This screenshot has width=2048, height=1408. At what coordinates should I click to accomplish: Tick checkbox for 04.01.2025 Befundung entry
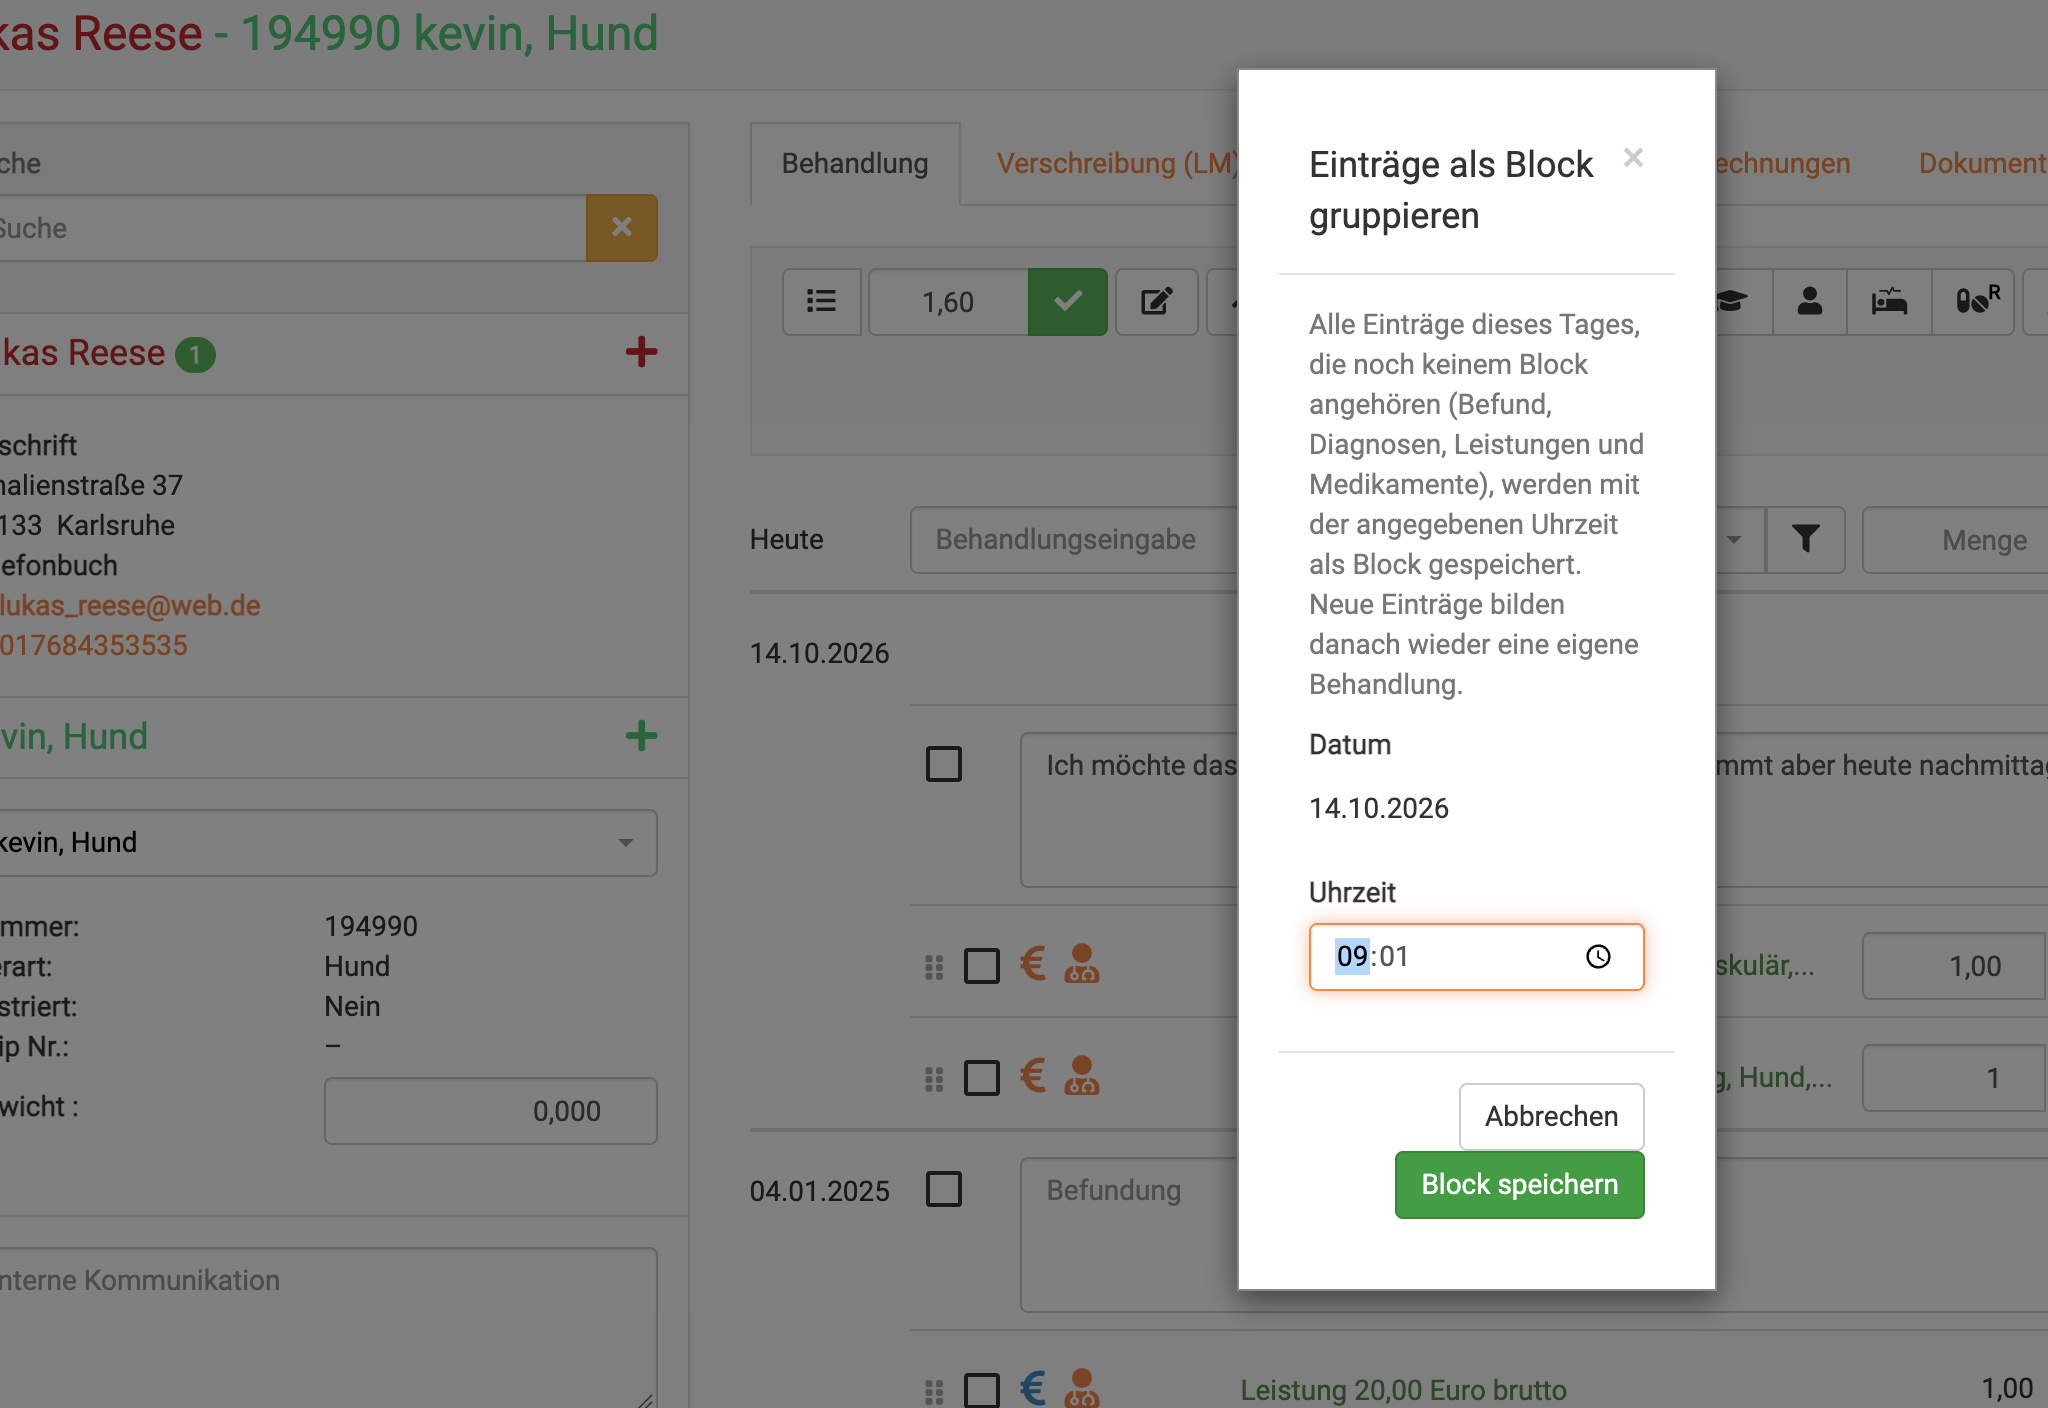point(944,1189)
